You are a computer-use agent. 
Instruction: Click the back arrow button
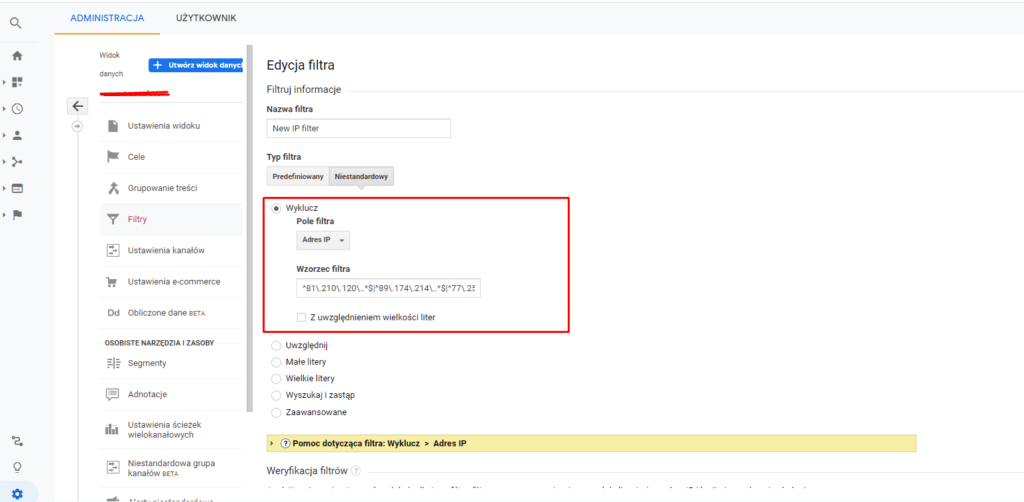tap(78, 106)
